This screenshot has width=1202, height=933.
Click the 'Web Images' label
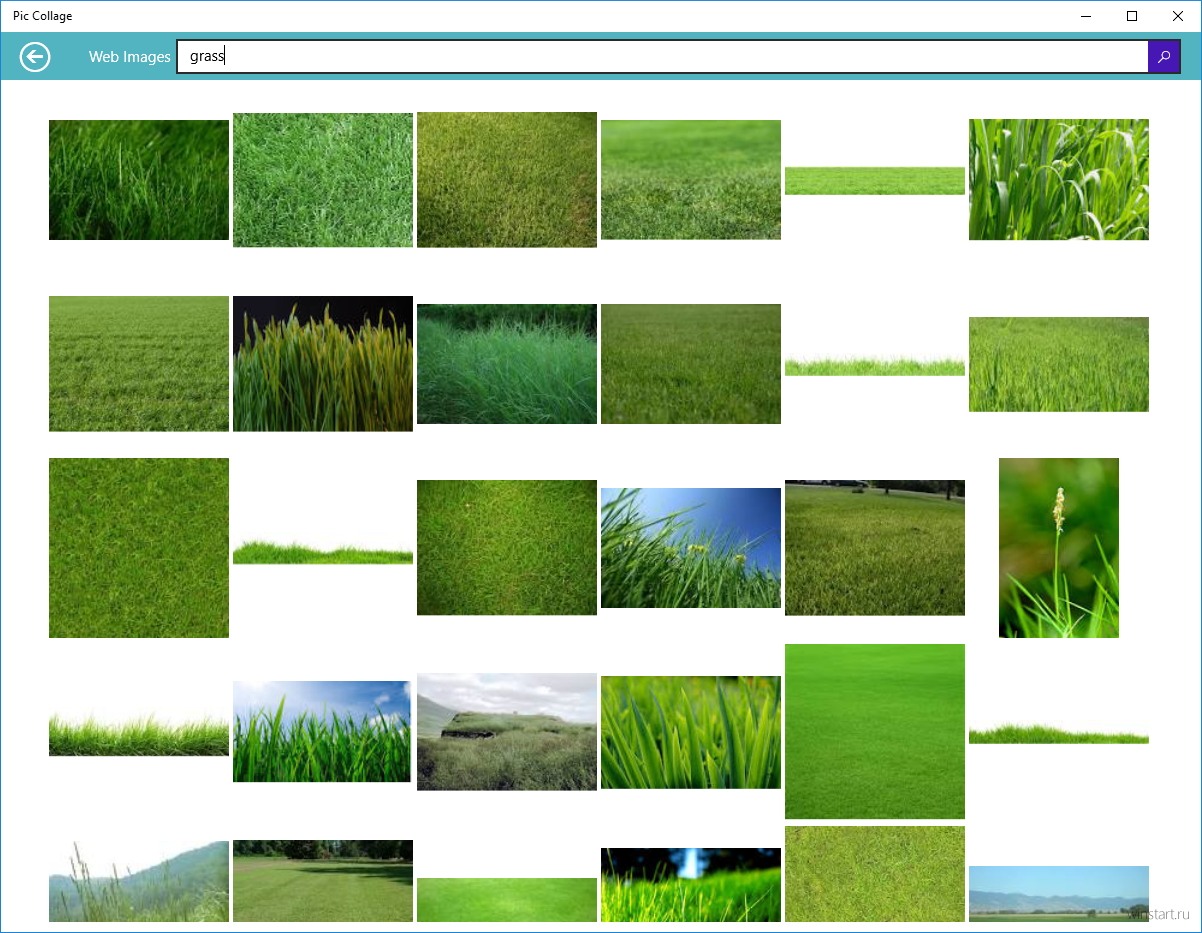point(130,57)
